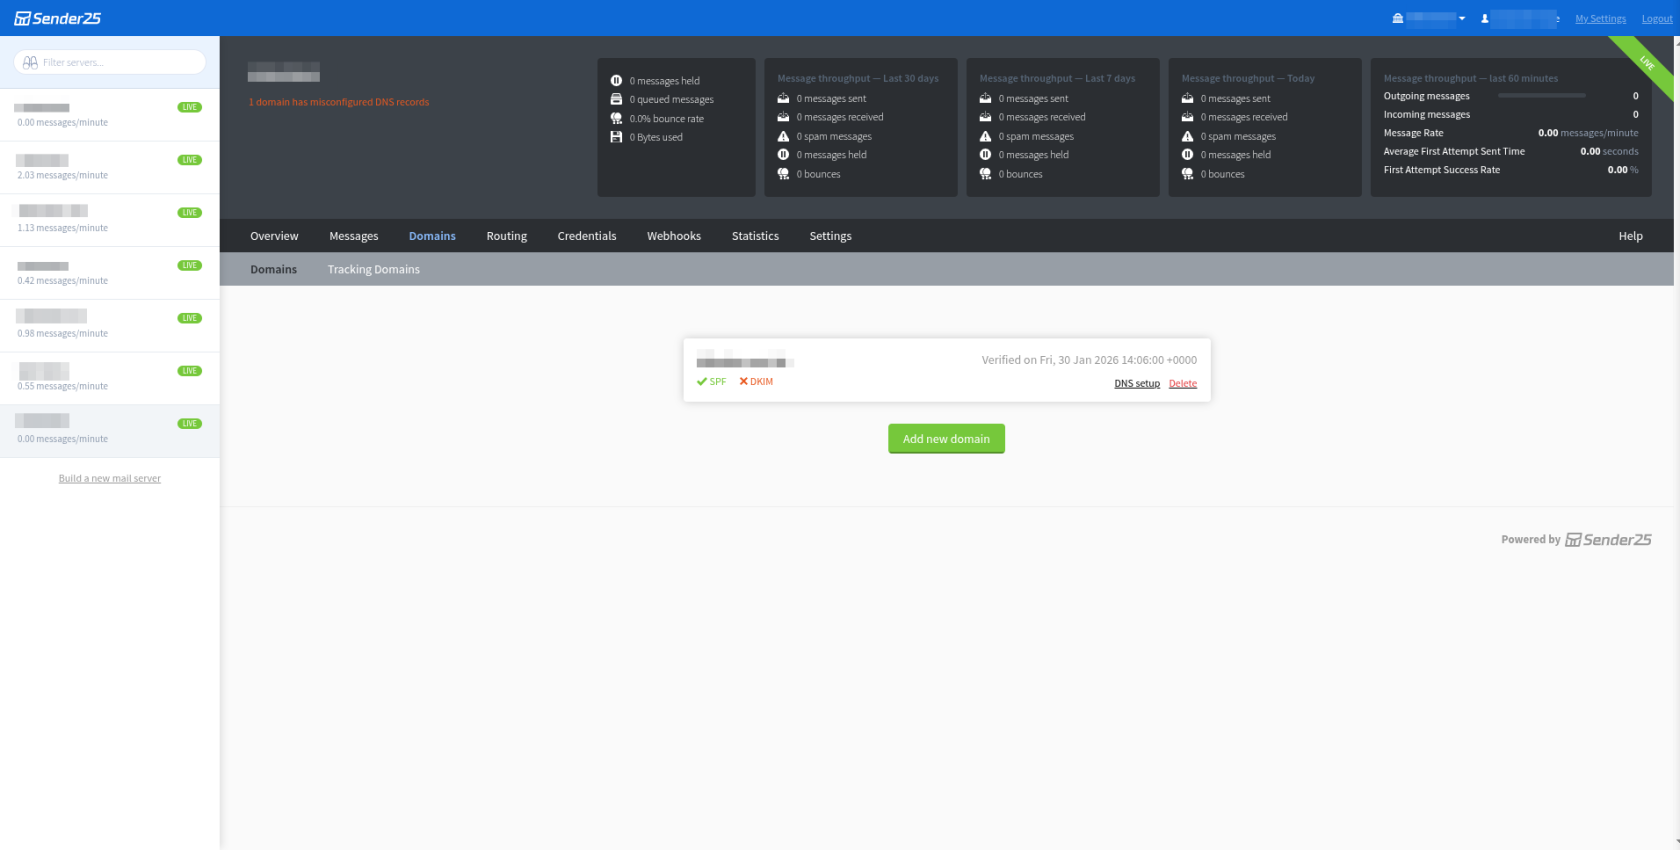Screen dimensions: 1680x850
Task: Click the user profile icon in header
Action: 1485,18
